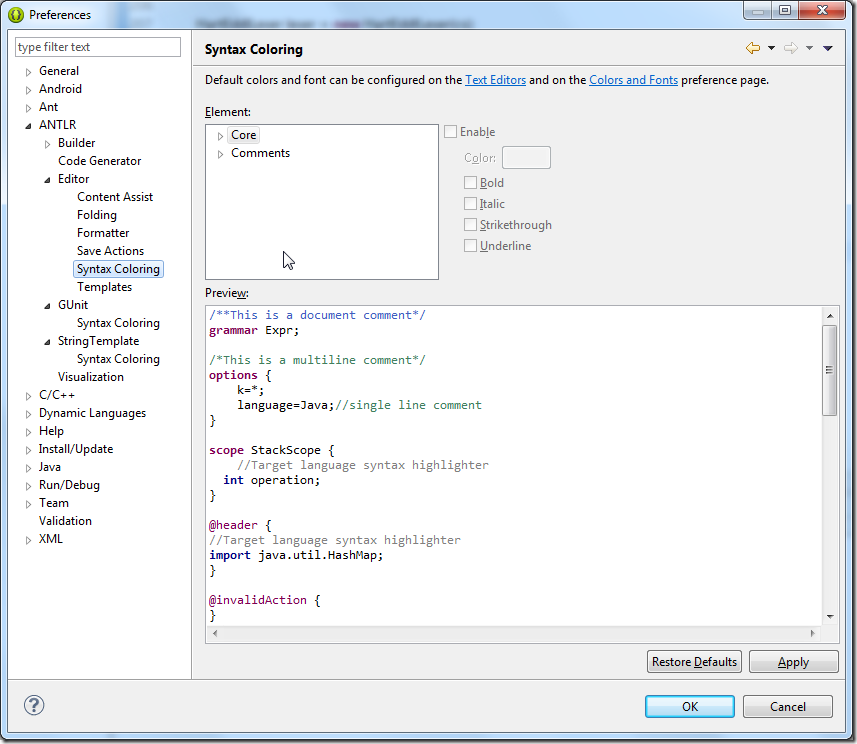Open the Templates preference page
The height and width of the screenshot is (744, 857).
coord(104,287)
